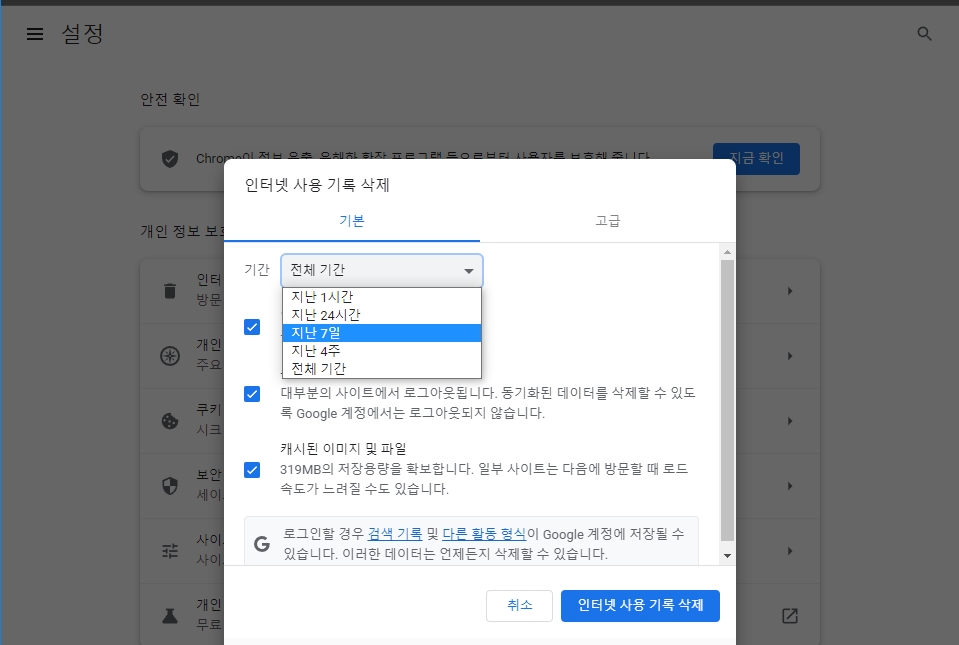Viewport: 959px width, 645px height.
Task: Expand the cookies row arrow
Action: [790, 421]
